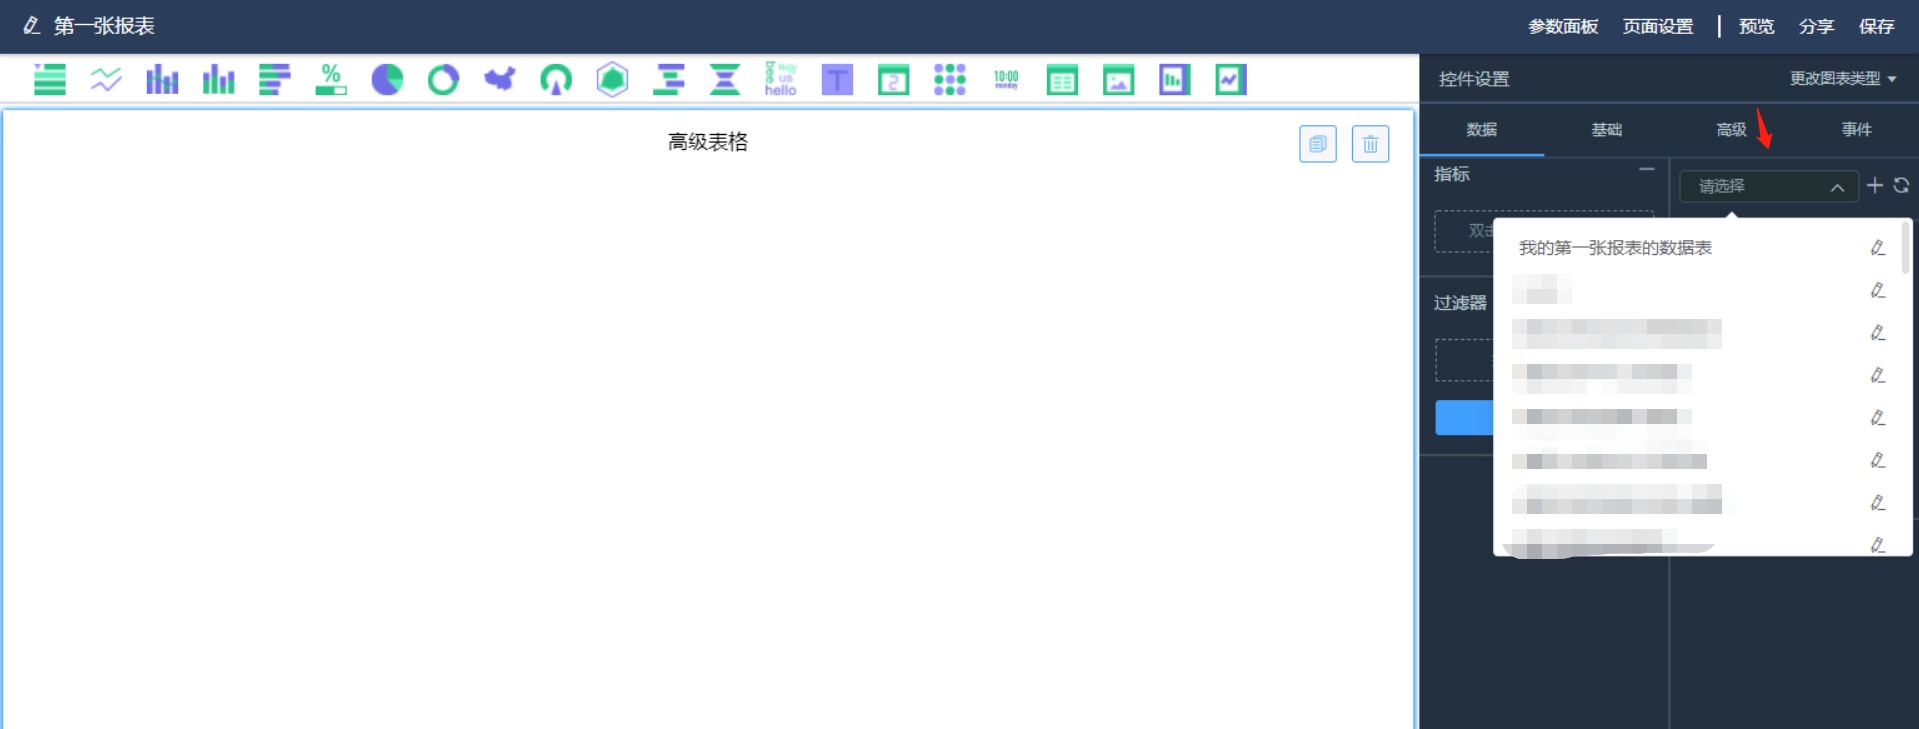Add the percentage progress bar widget

click(x=331, y=79)
